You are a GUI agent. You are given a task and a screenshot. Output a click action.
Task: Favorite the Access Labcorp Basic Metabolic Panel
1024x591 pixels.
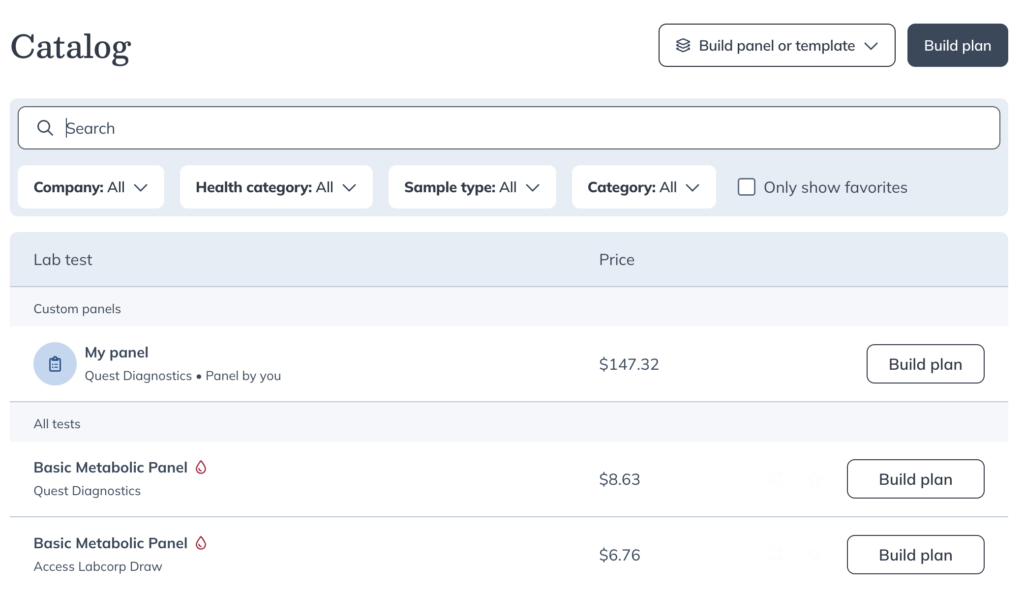(x=815, y=555)
